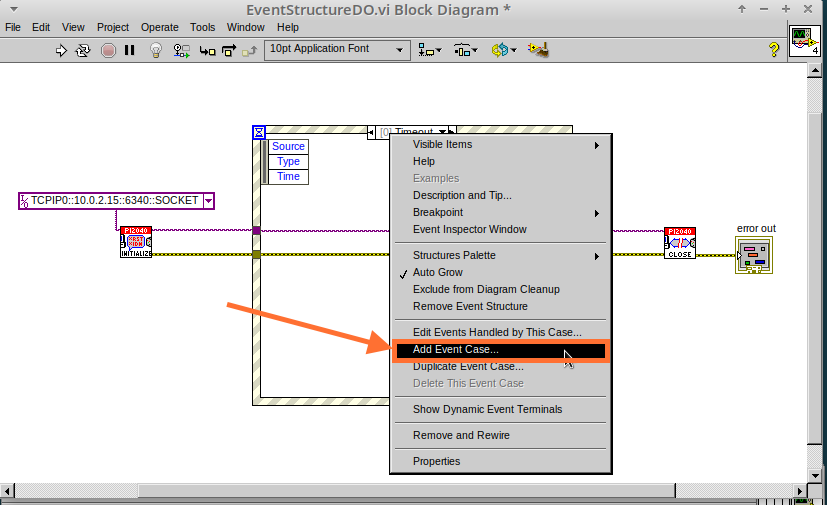Click the Step Into icon

point(207,51)
